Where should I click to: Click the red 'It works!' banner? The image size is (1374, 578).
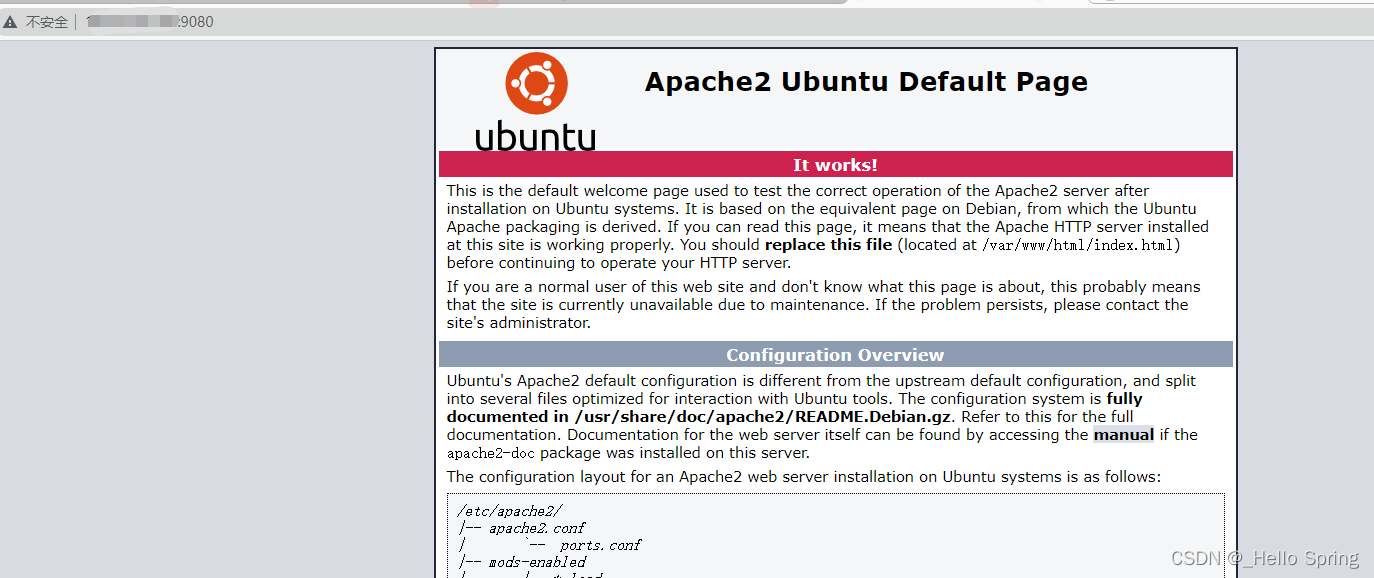pyautogui.click(x=836, y=165)
